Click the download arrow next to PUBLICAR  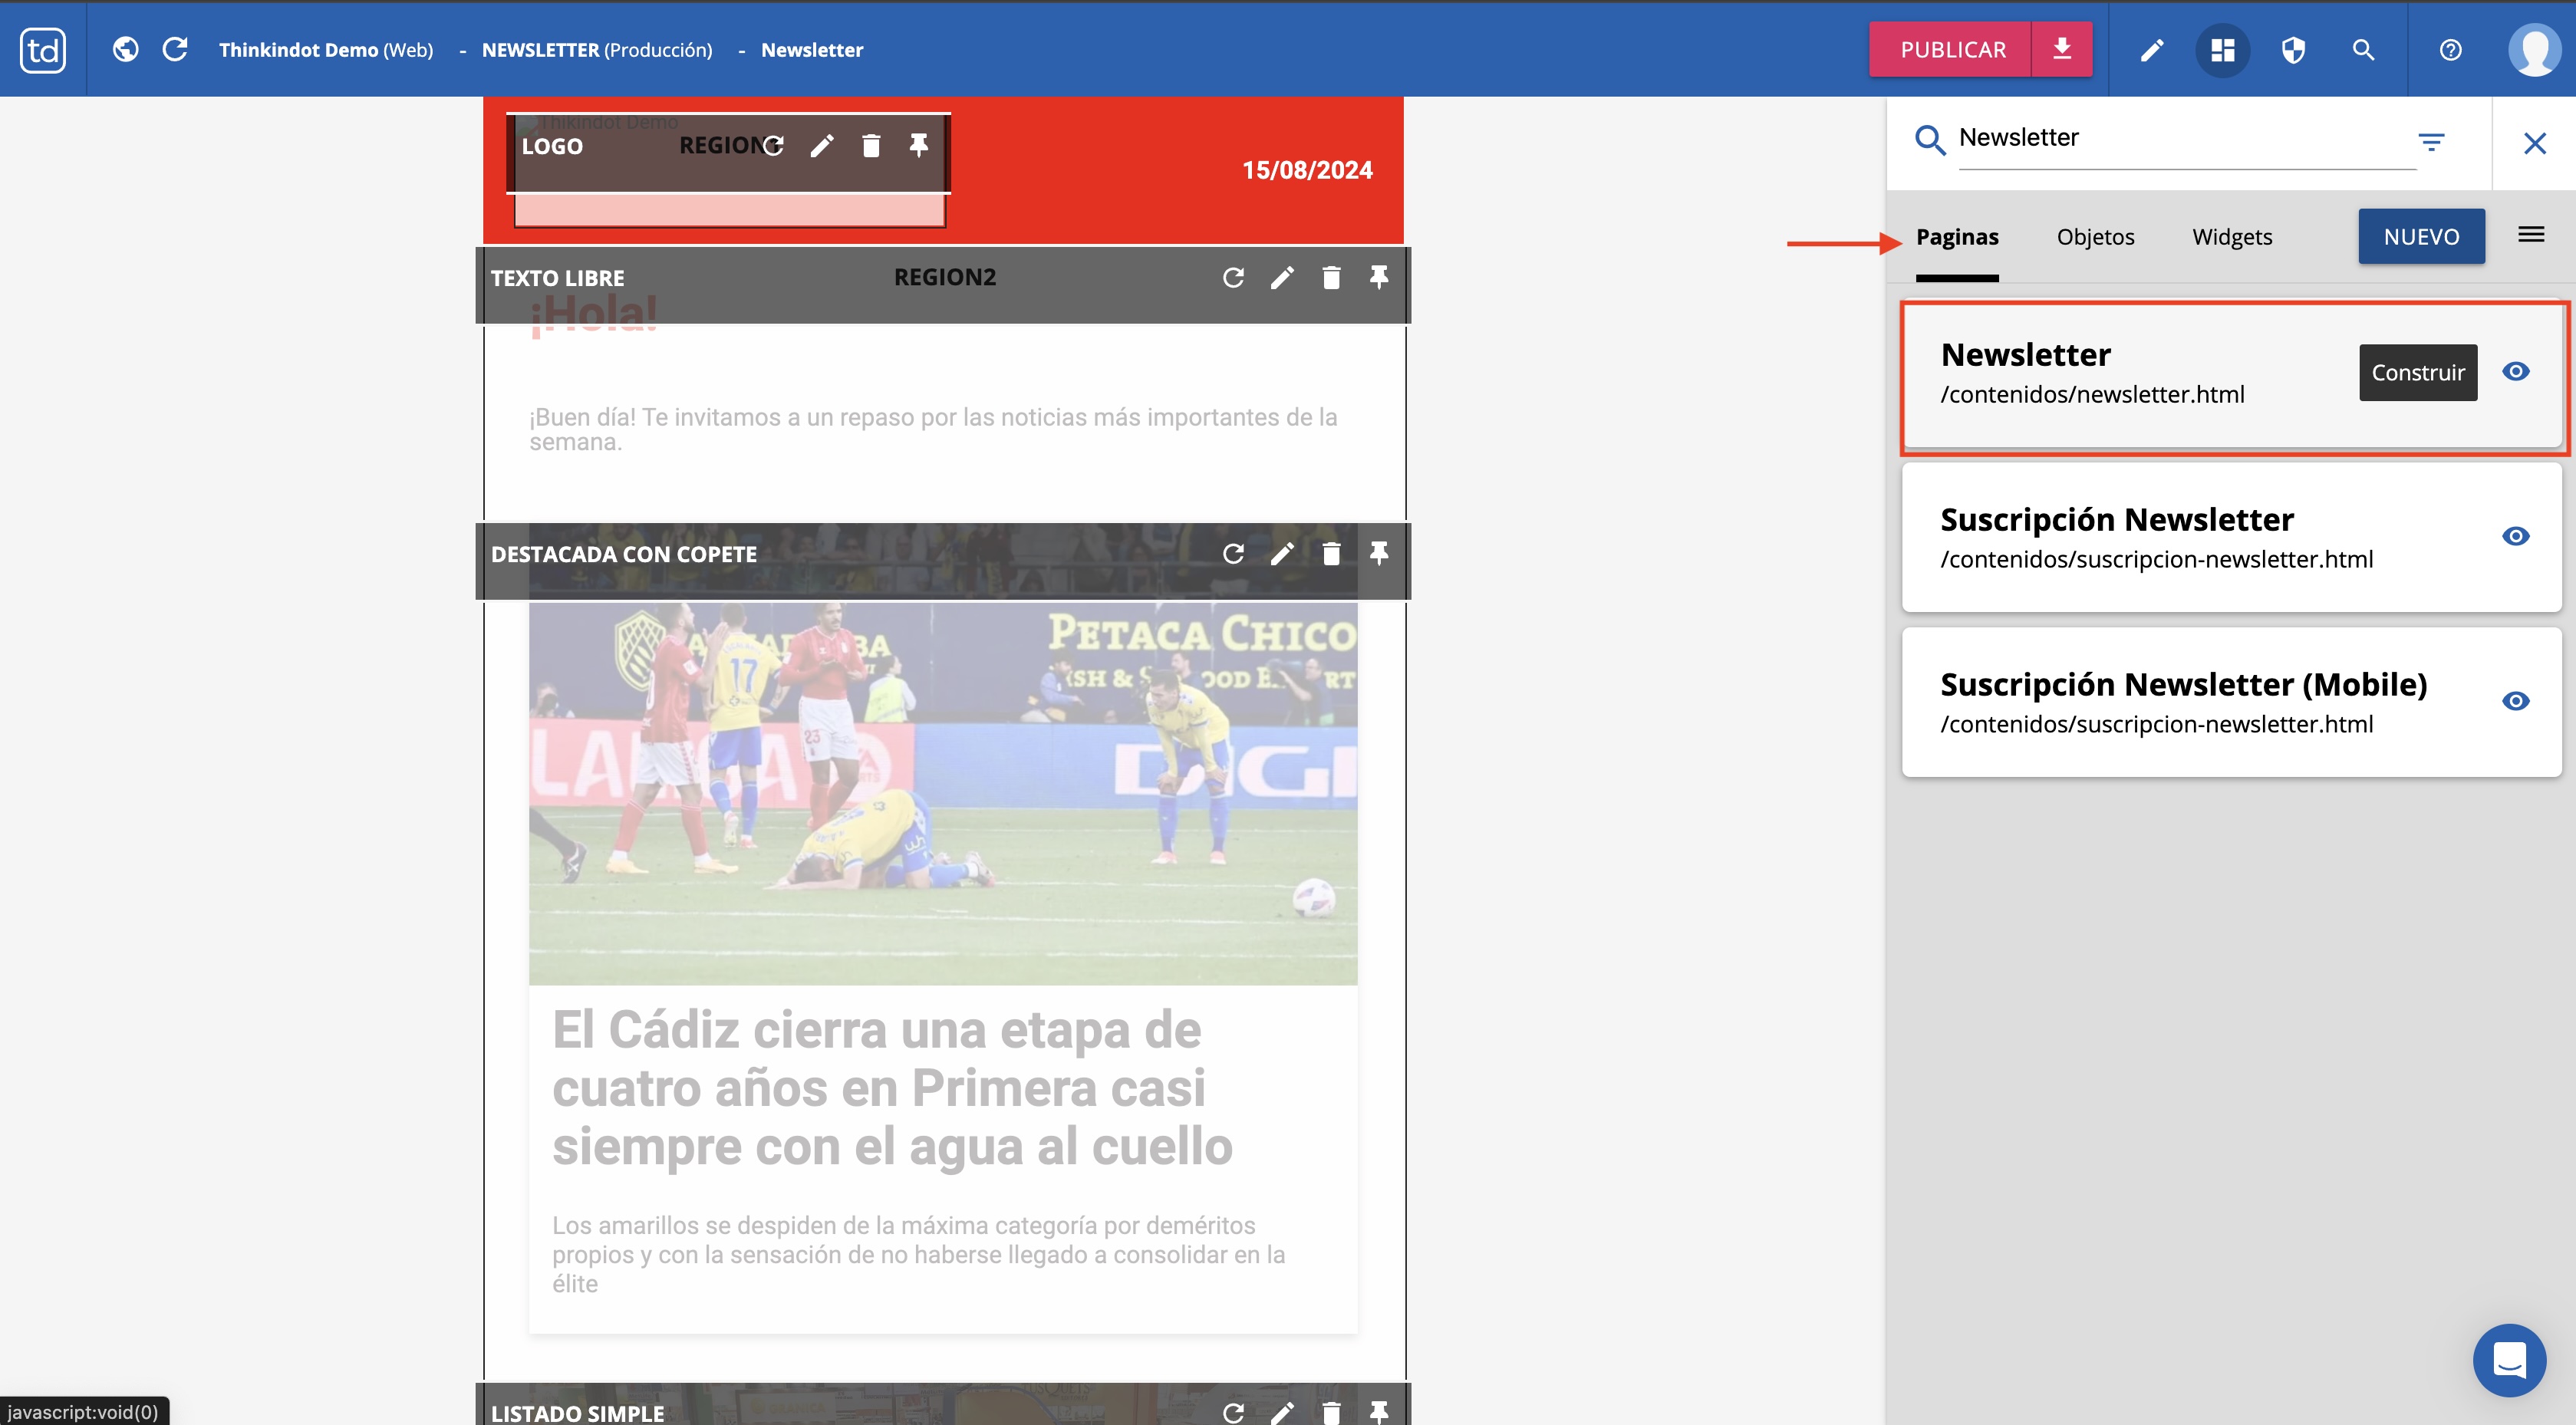click(x=2061, y=49)
